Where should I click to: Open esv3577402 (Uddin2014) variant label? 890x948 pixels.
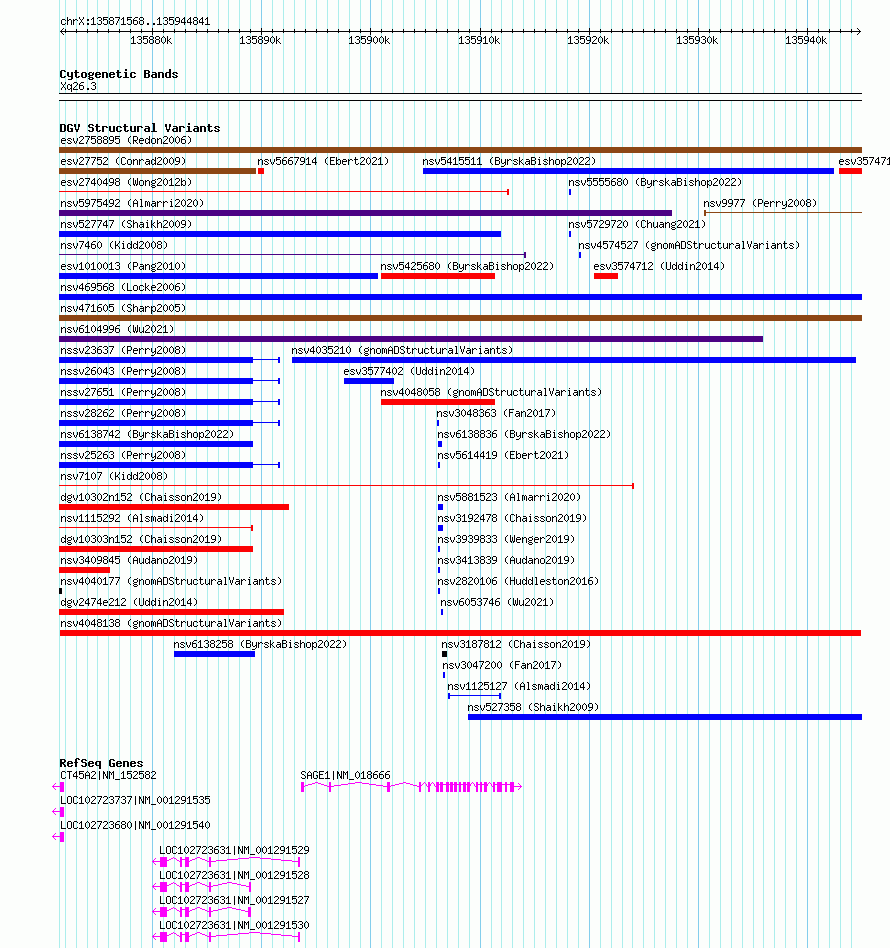click(409, 371)
